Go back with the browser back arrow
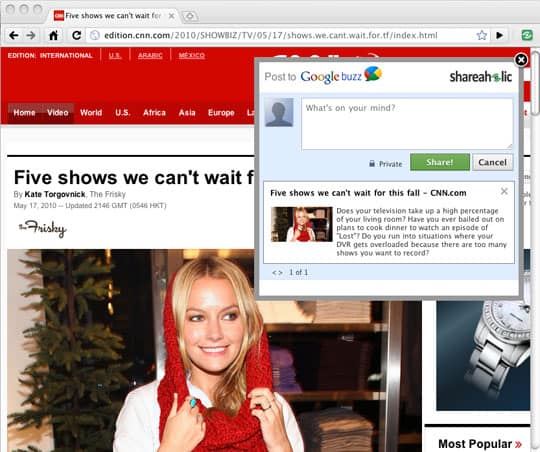The height and width of the screenshot is (452, 540). click(x=13, y=35)
